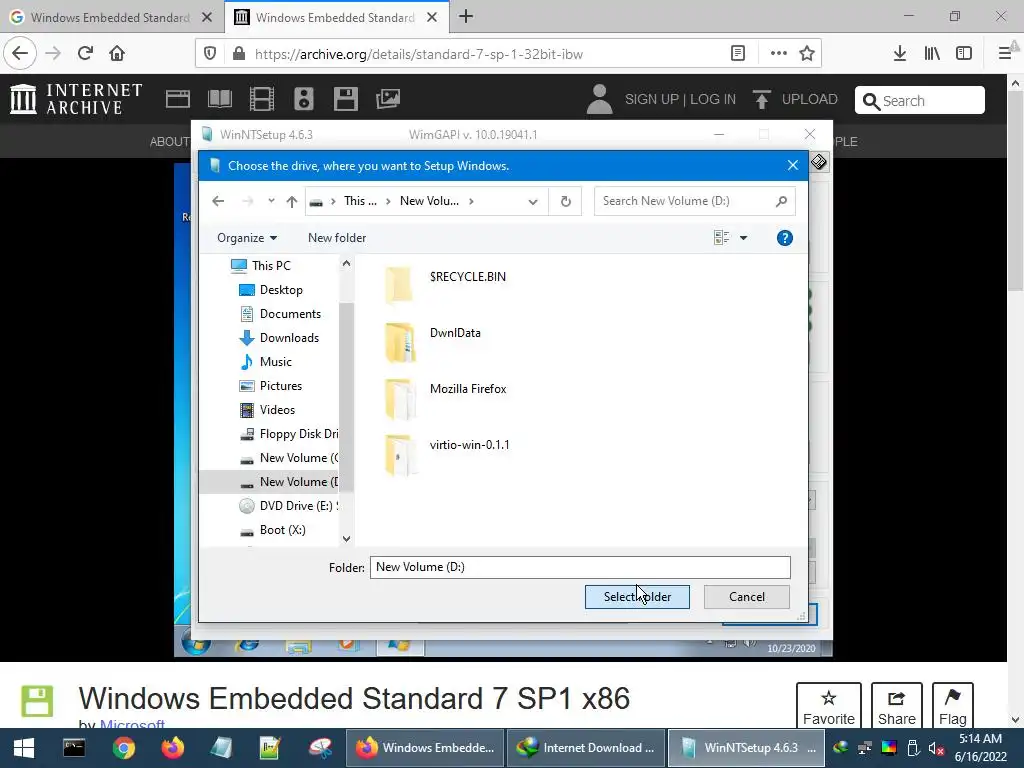Open a new Firefox tab
The height and width of the screenshot is (768, 1024).
click(466, 17)
